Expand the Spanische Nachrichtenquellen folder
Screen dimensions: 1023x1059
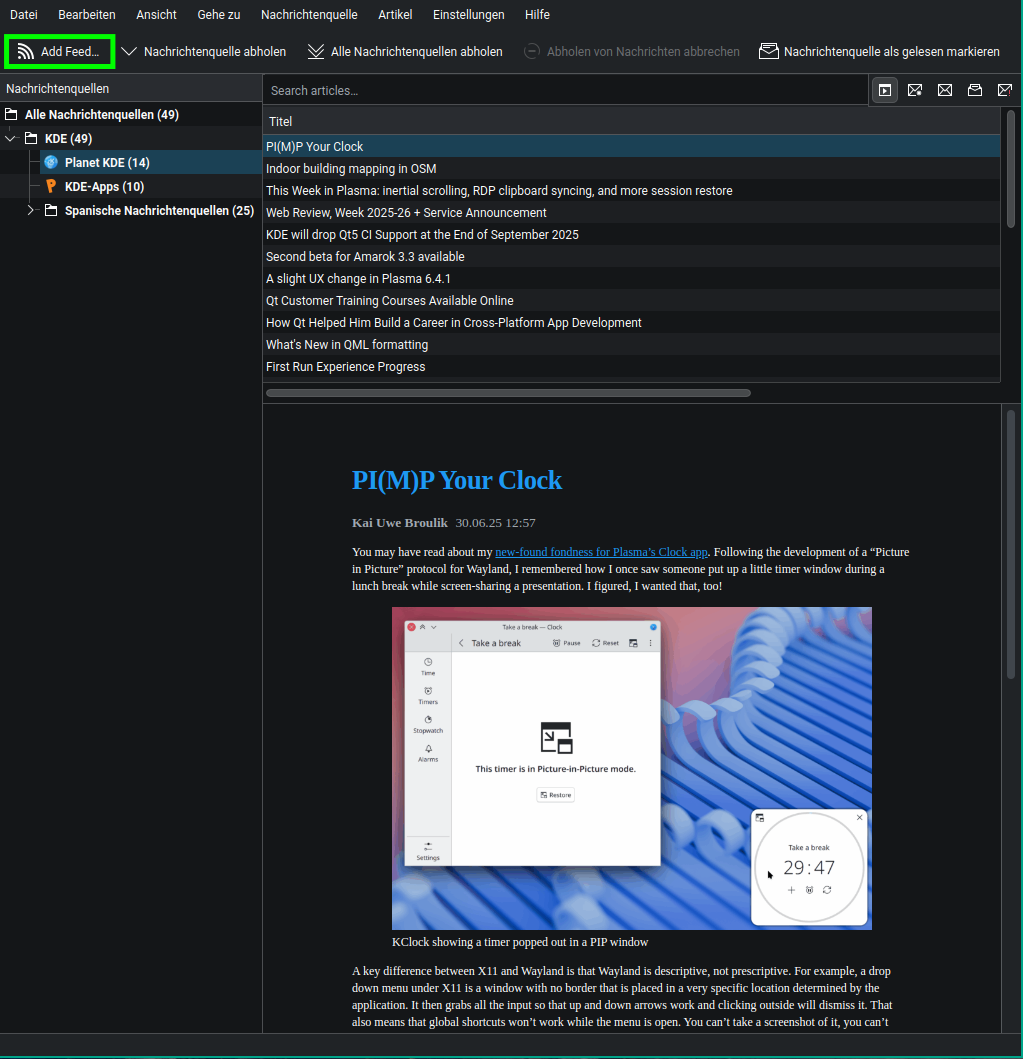tap(31, 210)
